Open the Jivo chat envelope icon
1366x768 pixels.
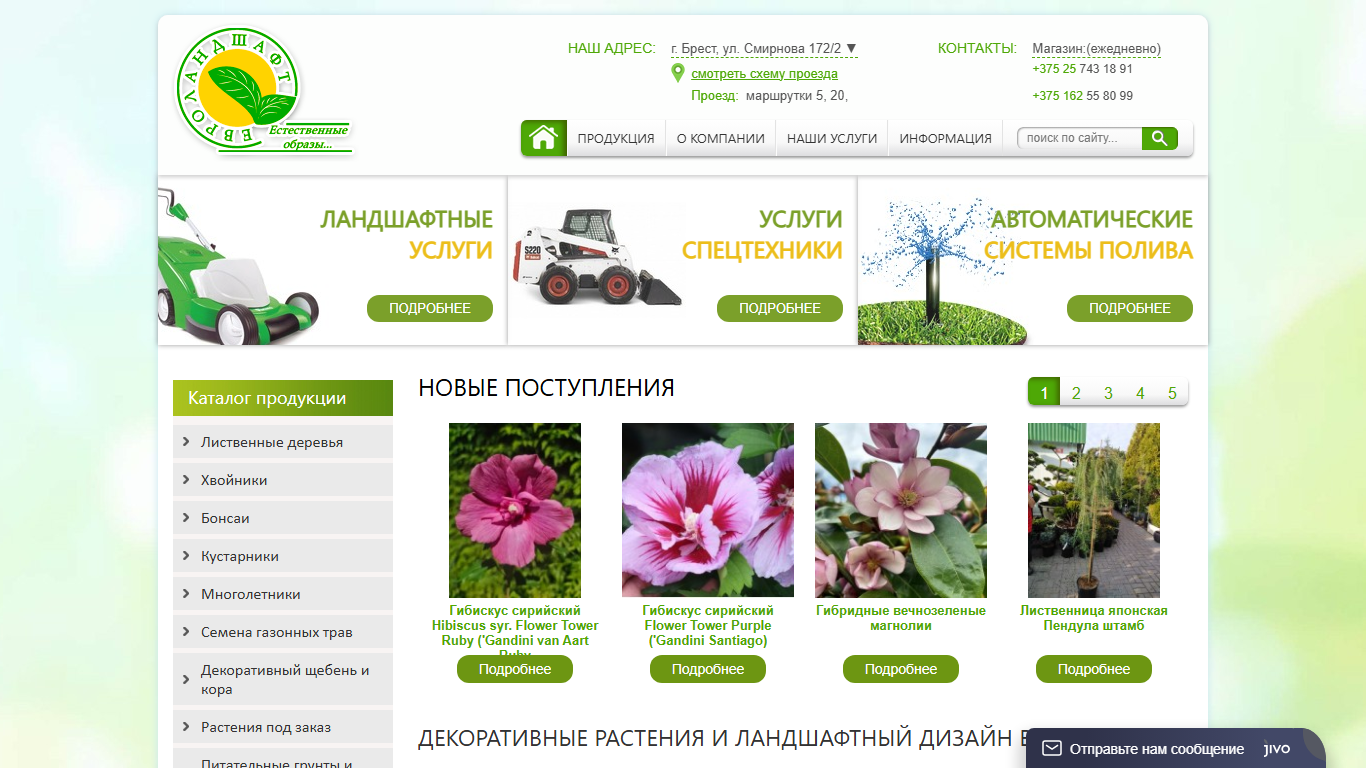point(1051,748)
